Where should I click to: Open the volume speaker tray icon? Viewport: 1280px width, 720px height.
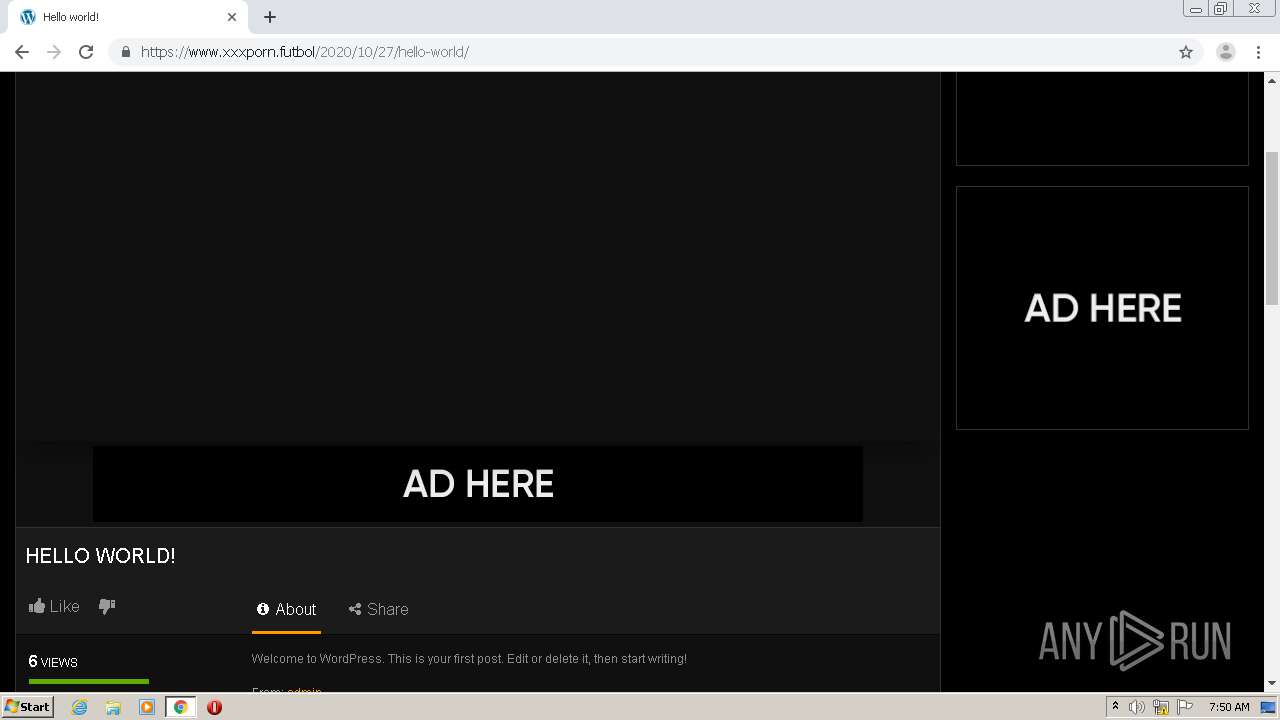pyautogui.click(x=1137, y=707)
